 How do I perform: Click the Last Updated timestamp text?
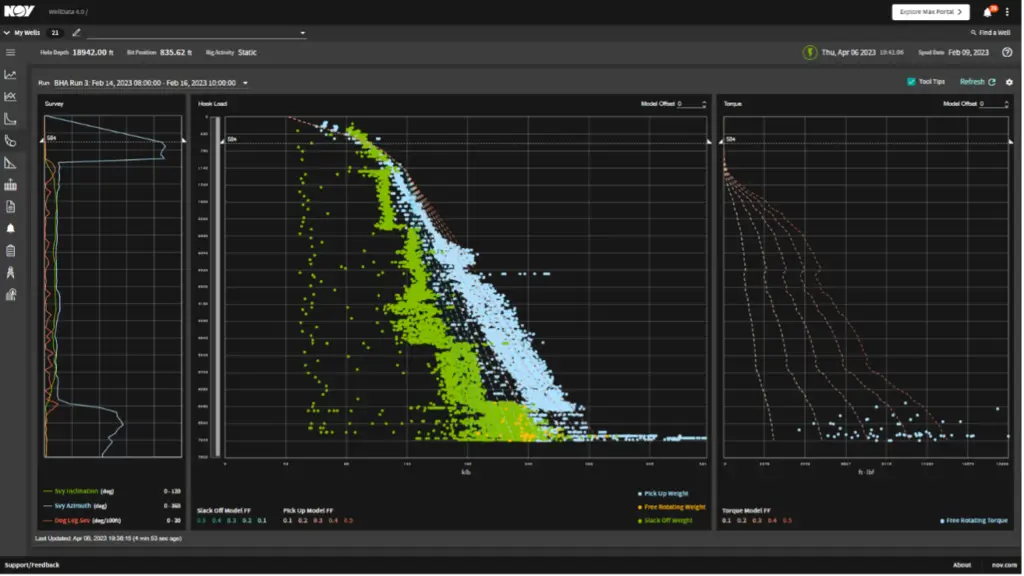click(x=108, y=539)
